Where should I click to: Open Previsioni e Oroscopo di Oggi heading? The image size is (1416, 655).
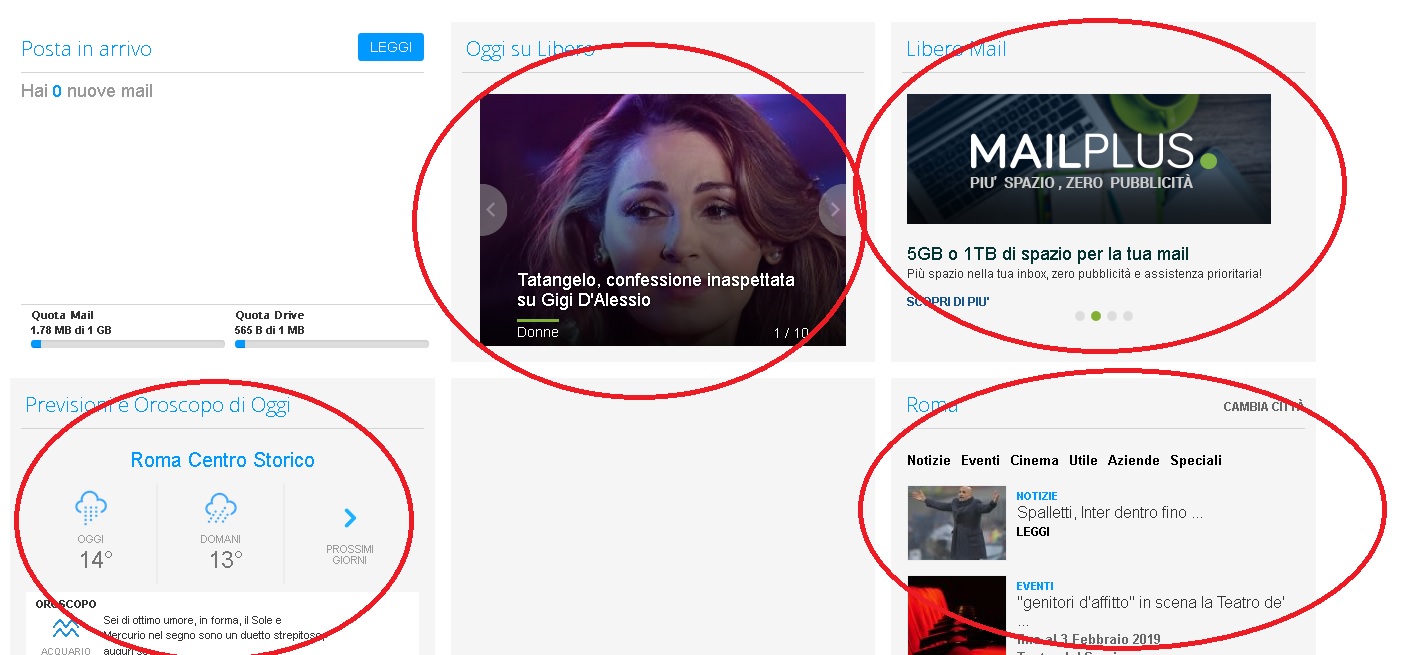click(x=158, y=405)
